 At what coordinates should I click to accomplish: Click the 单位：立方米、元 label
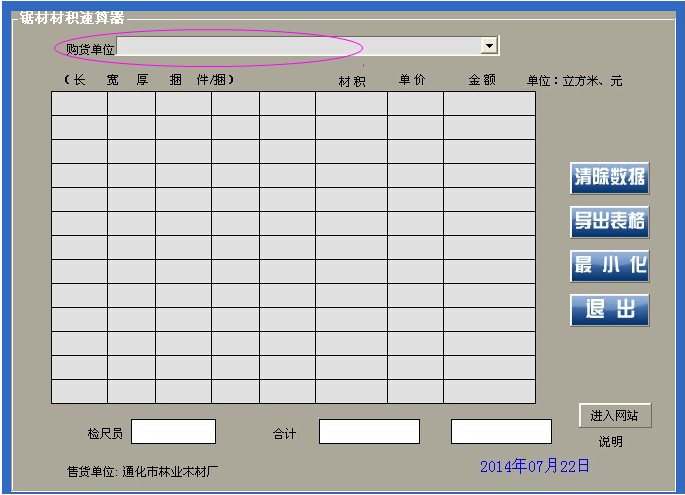[x=574, y=80]
